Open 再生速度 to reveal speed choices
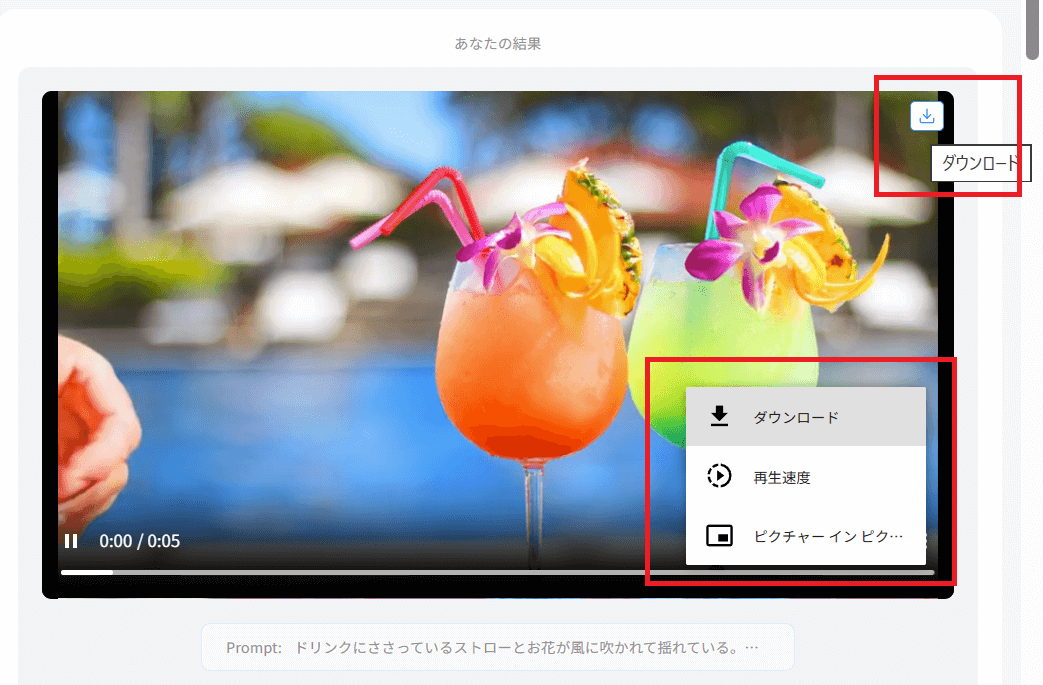Screen dimensions: 1043x685 click(790, 476)
